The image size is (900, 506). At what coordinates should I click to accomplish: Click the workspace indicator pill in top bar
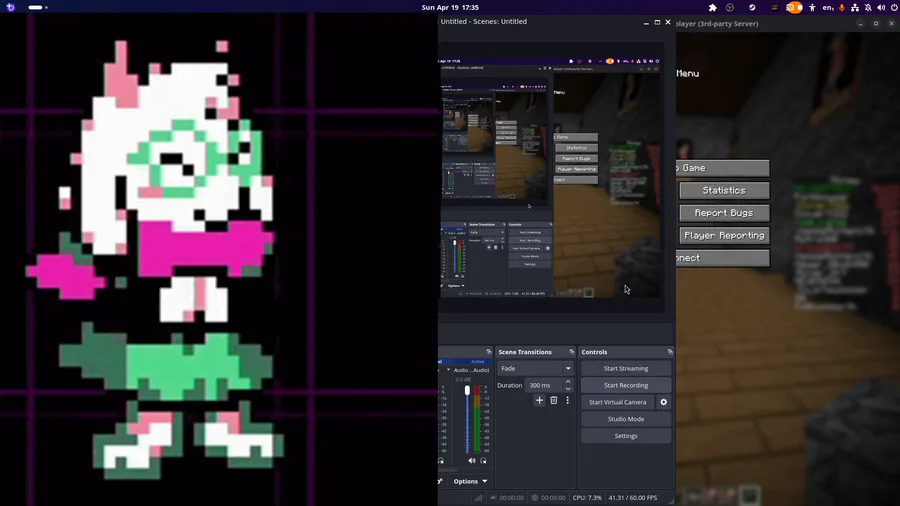pos(38,7)
